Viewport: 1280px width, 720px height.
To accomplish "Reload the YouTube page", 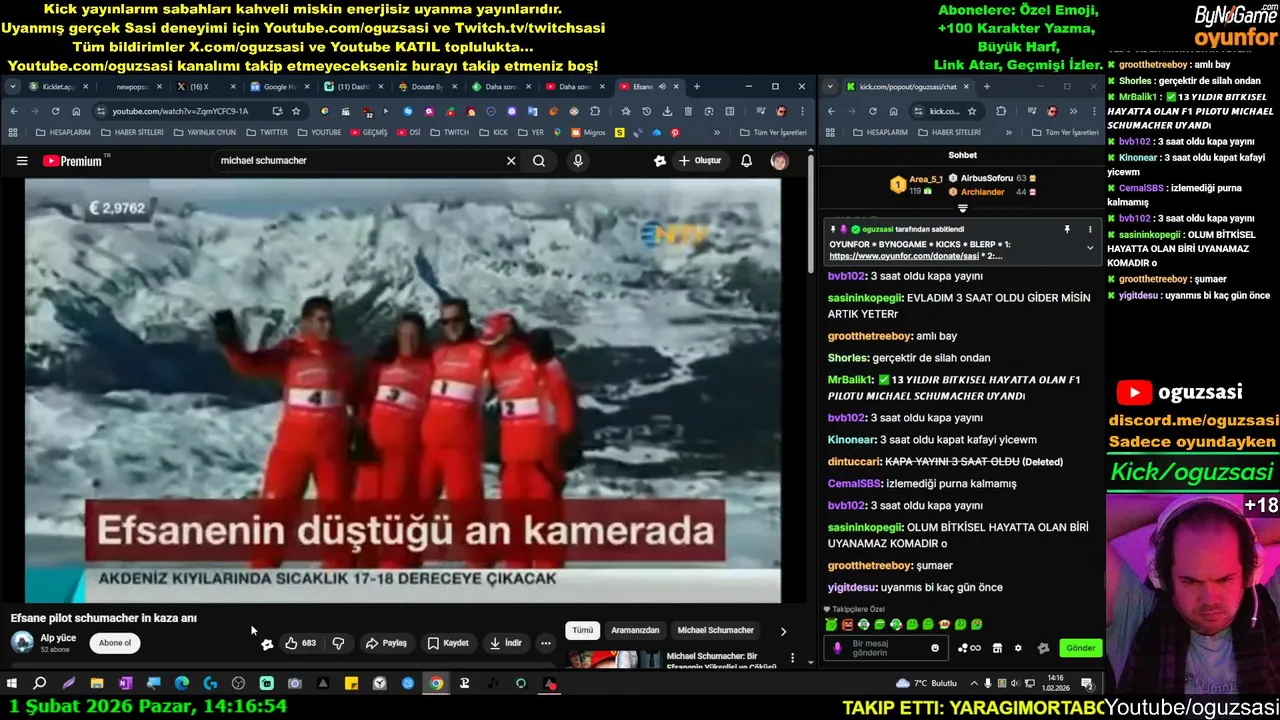I will 55,111.
